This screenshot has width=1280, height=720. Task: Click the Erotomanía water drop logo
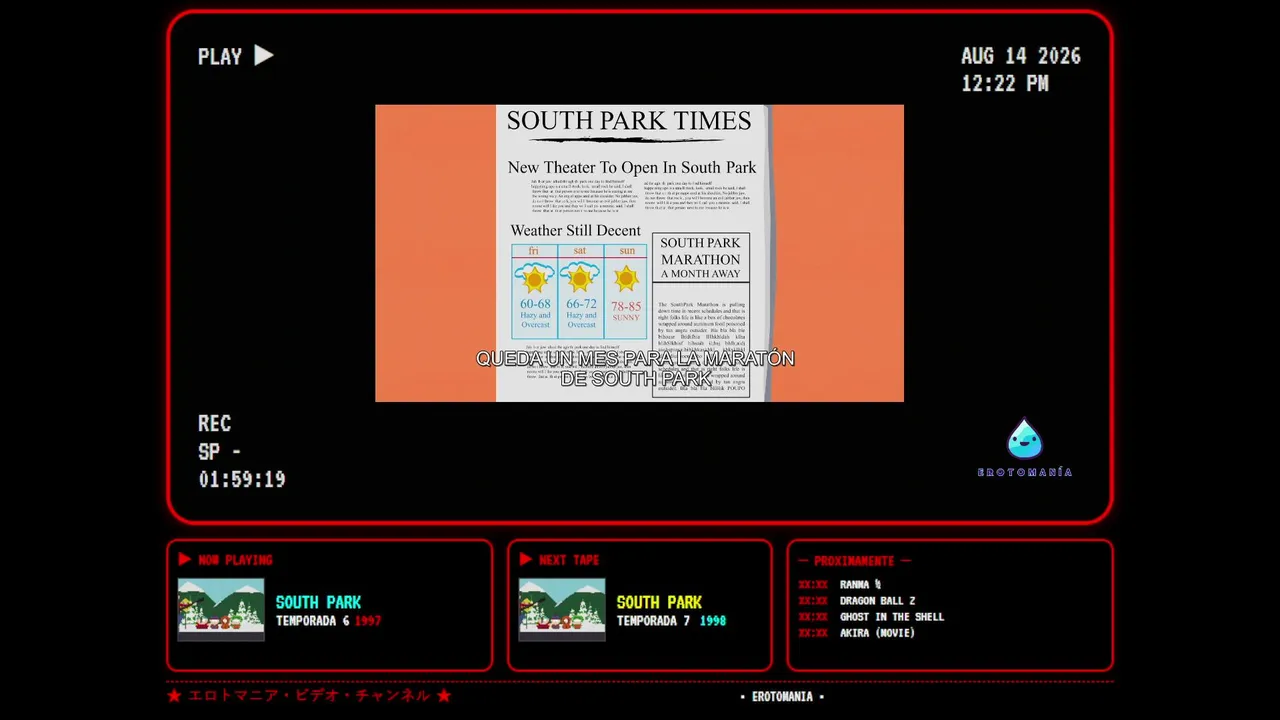[x=1024, y=439]
